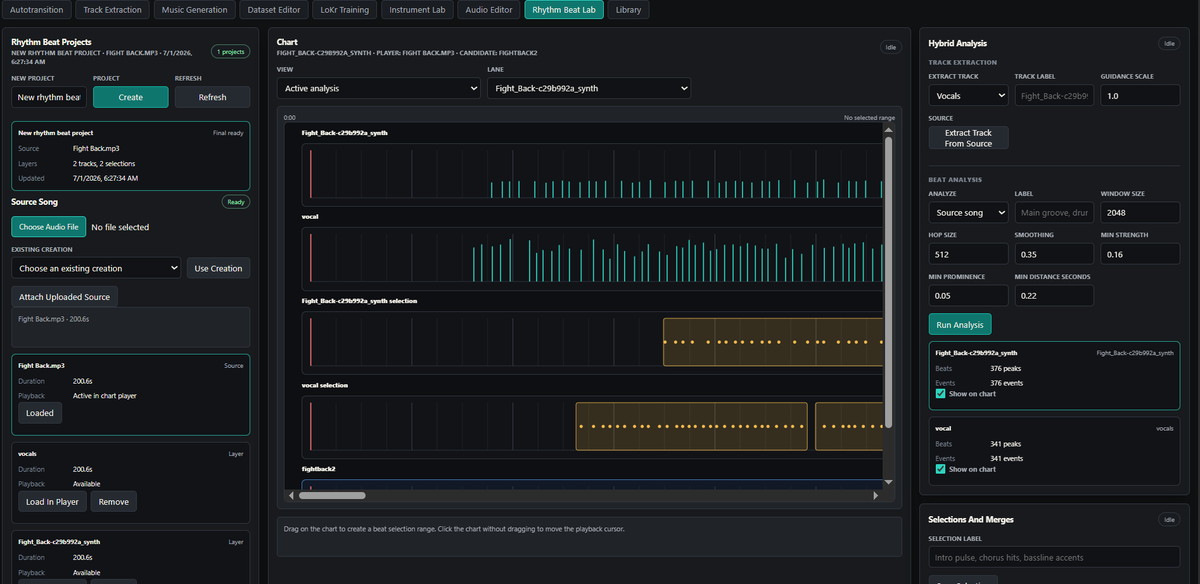Click the Min Prominence field
The width and height of the screenshot is (1200, 584).
point(968,295)
